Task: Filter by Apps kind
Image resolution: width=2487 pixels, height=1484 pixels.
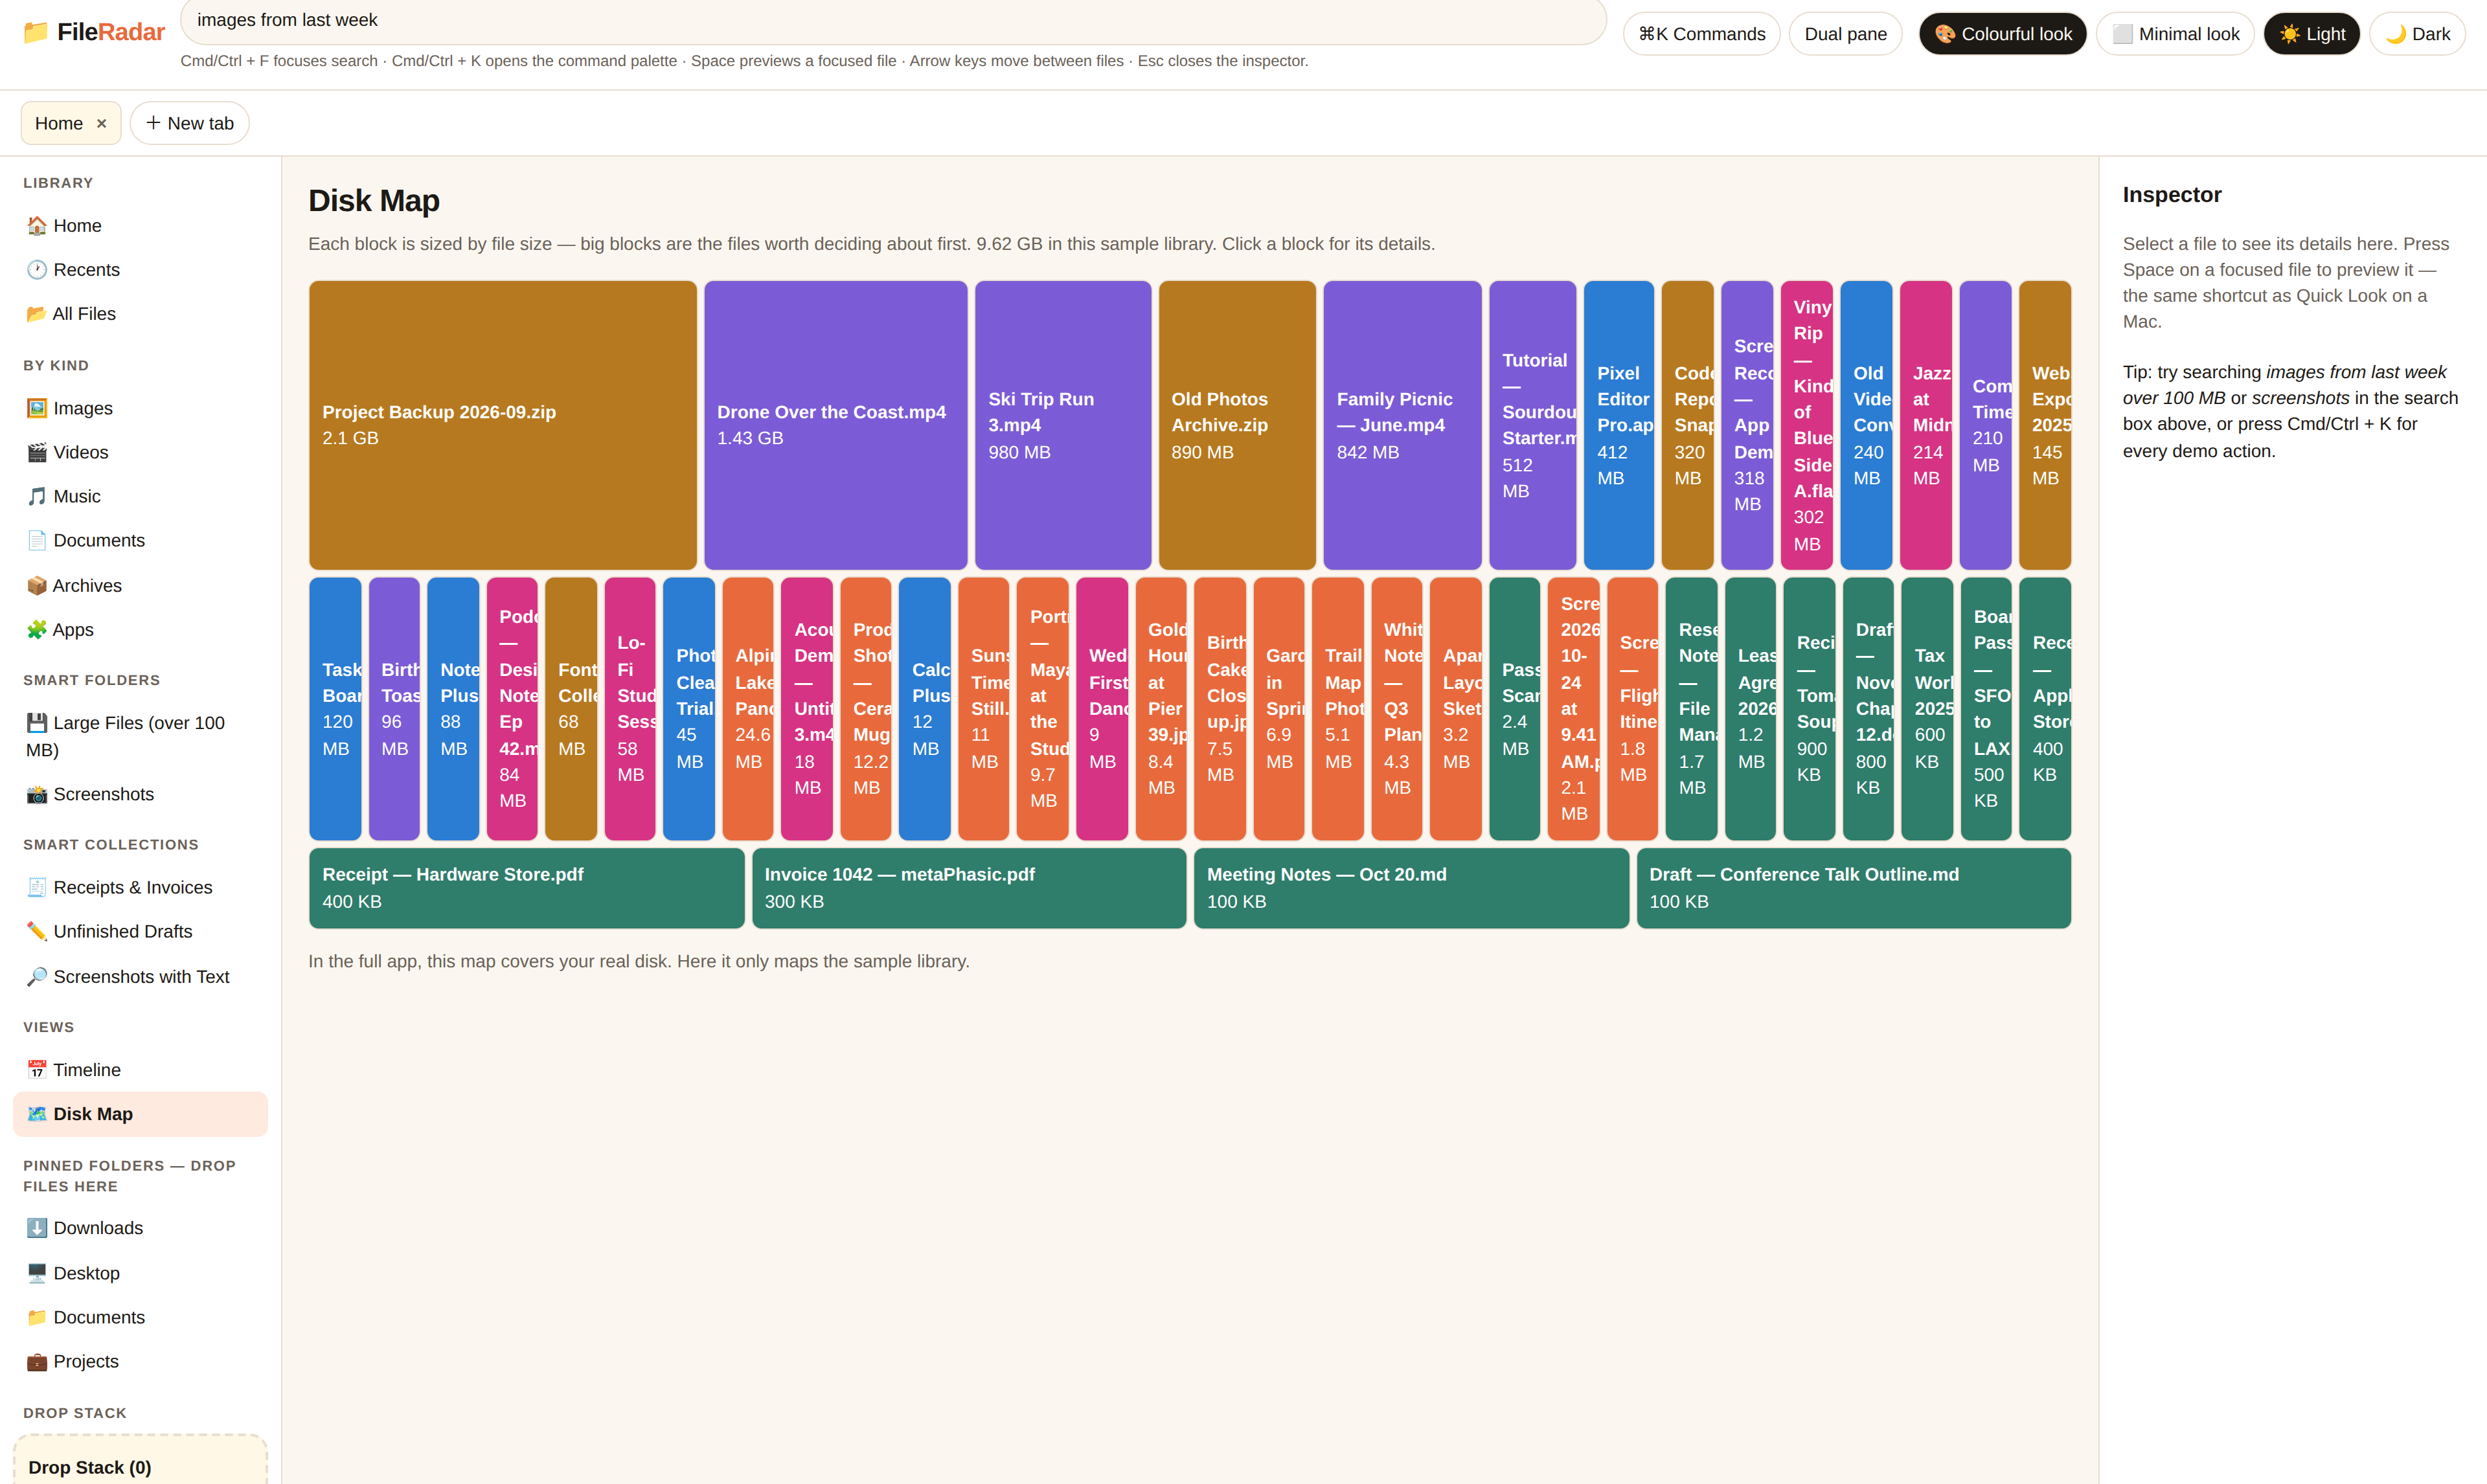Action: pyautogui.click(x=140, y=630)
